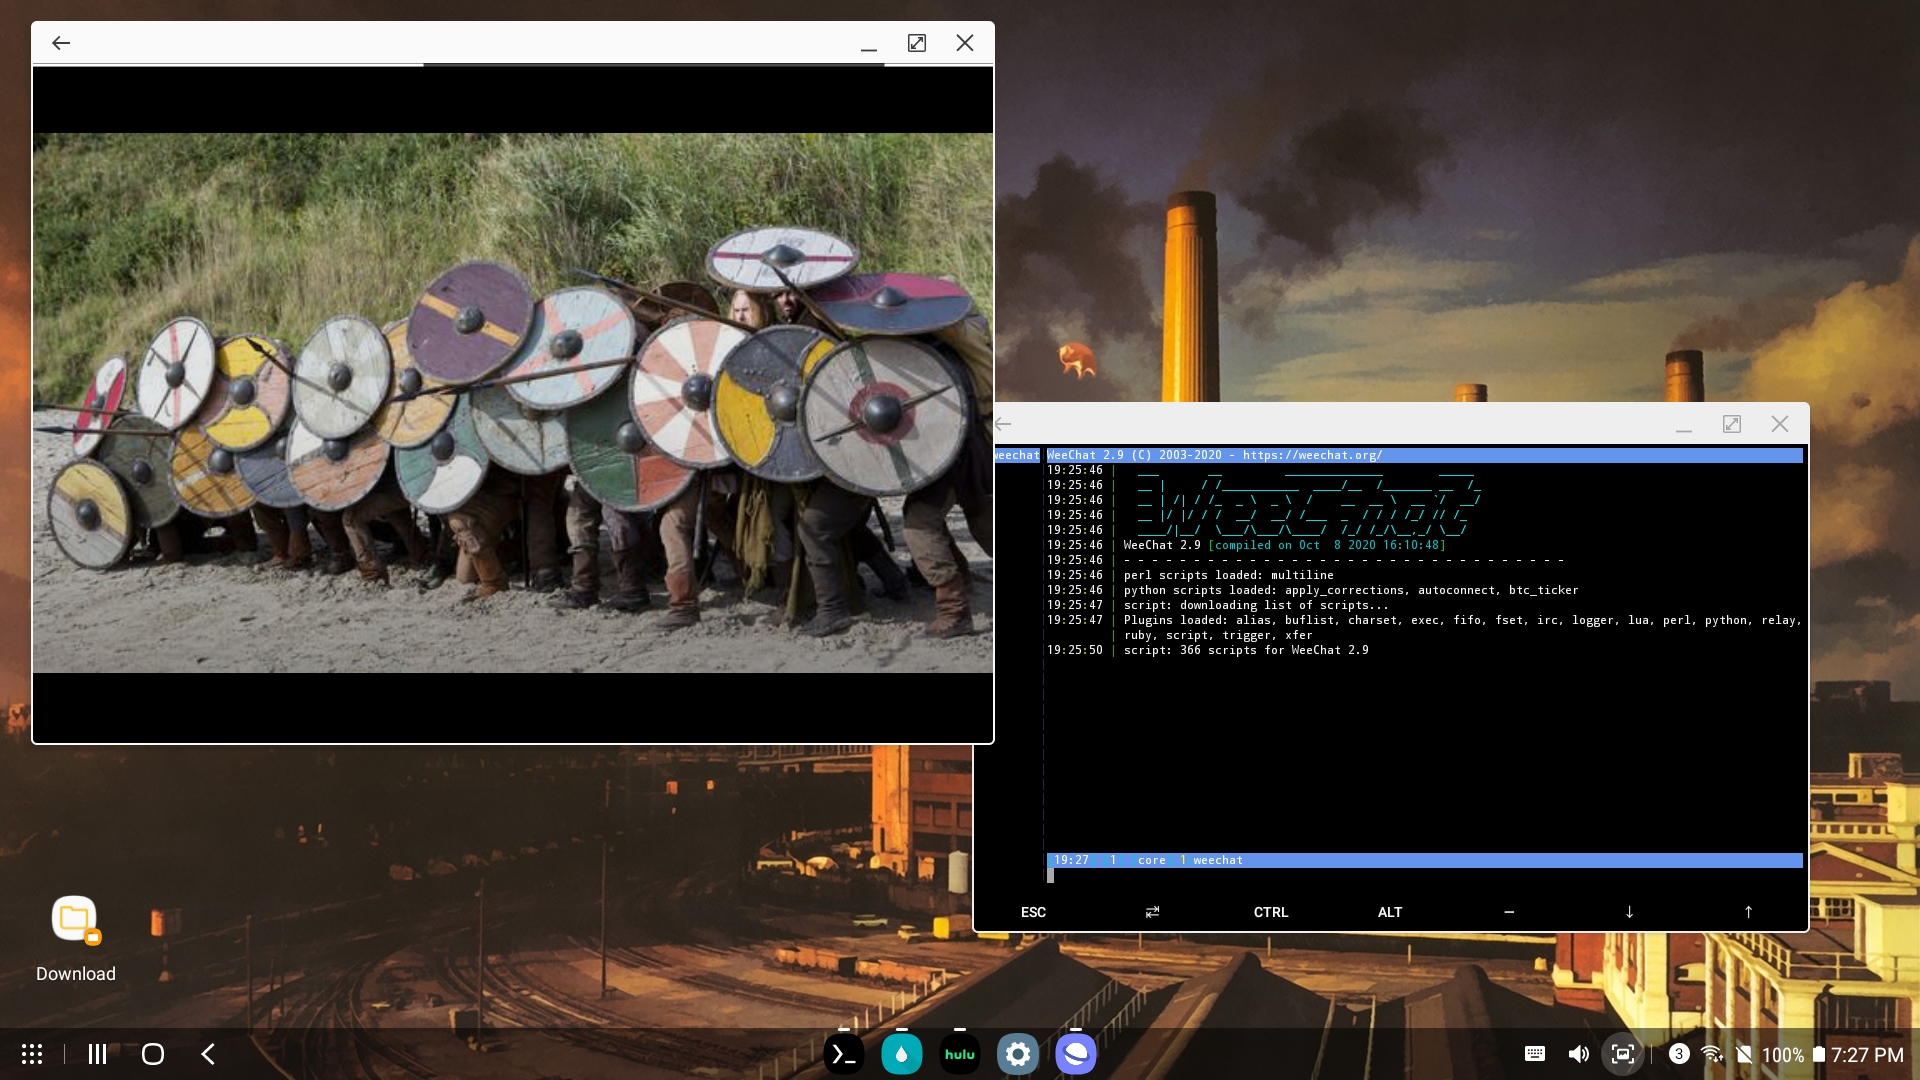Tap the Tab key icon in terminal
Viewport: 1920px width, 1080px height.
pos(1152,912)
